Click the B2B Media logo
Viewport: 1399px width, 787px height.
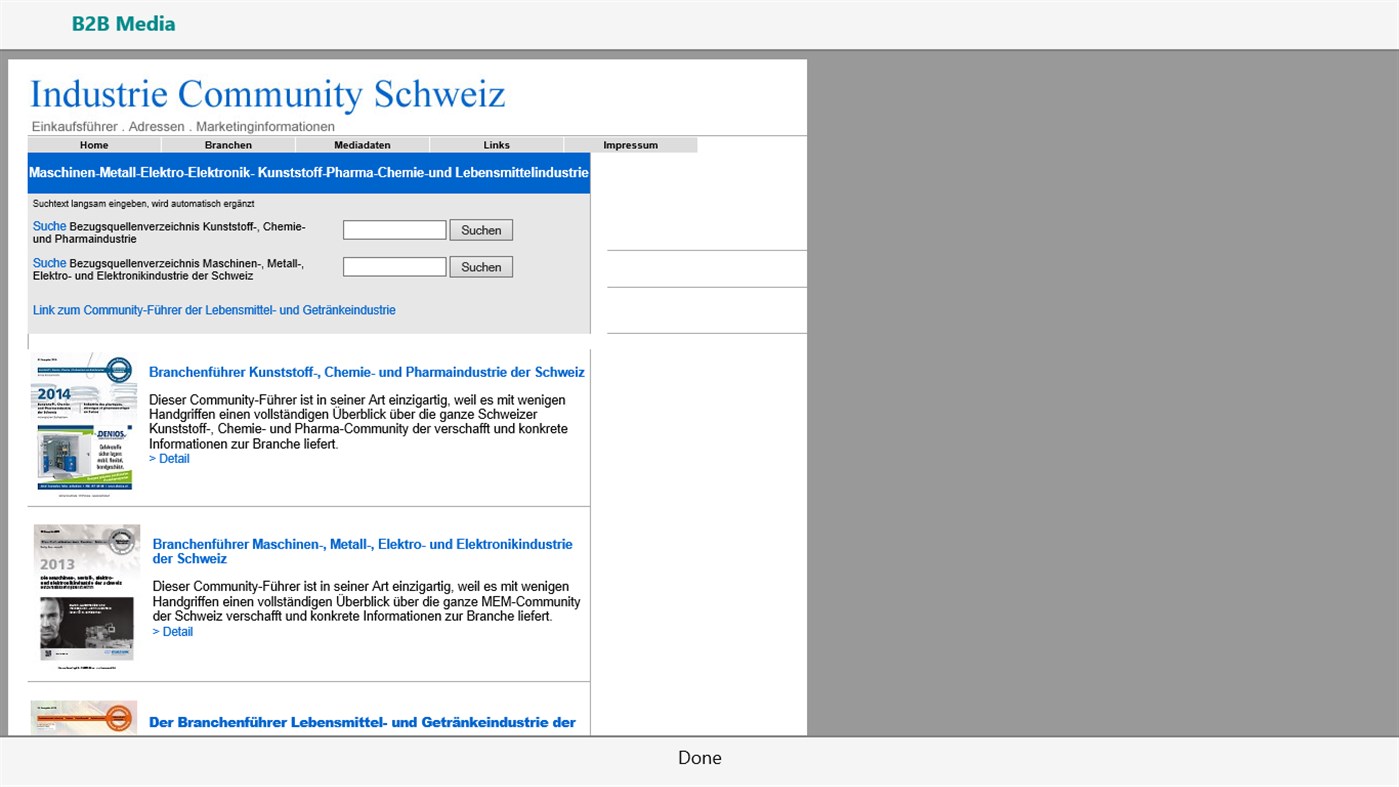coord(122,23)
